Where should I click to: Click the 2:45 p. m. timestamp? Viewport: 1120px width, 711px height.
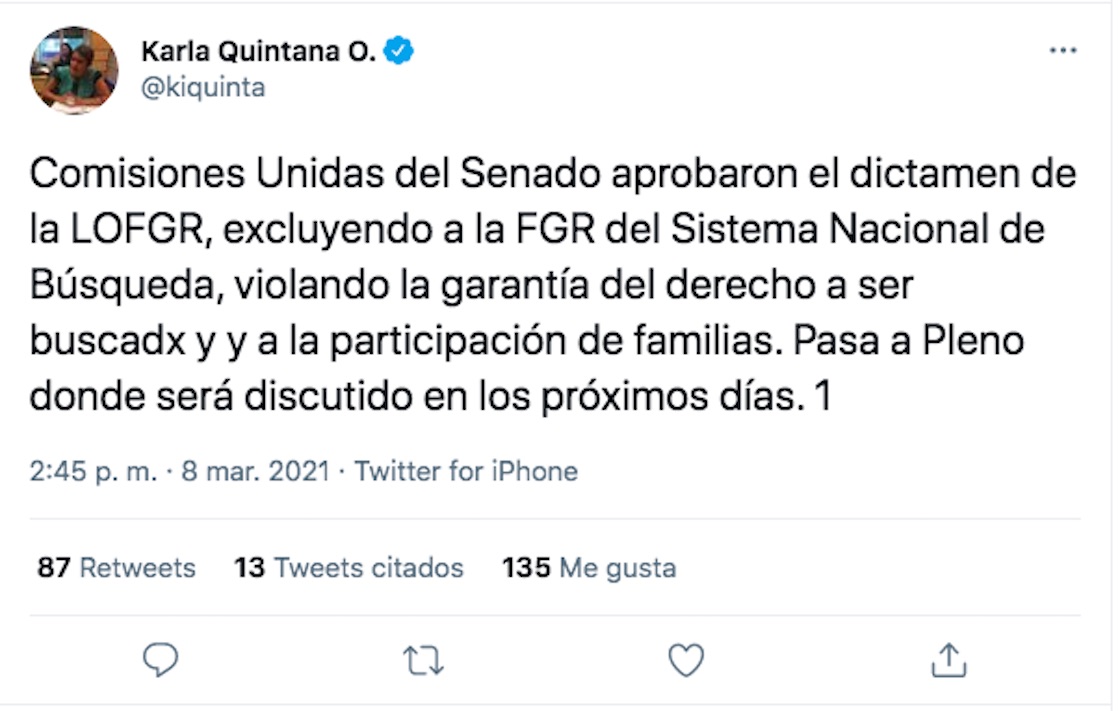[93, 471]
